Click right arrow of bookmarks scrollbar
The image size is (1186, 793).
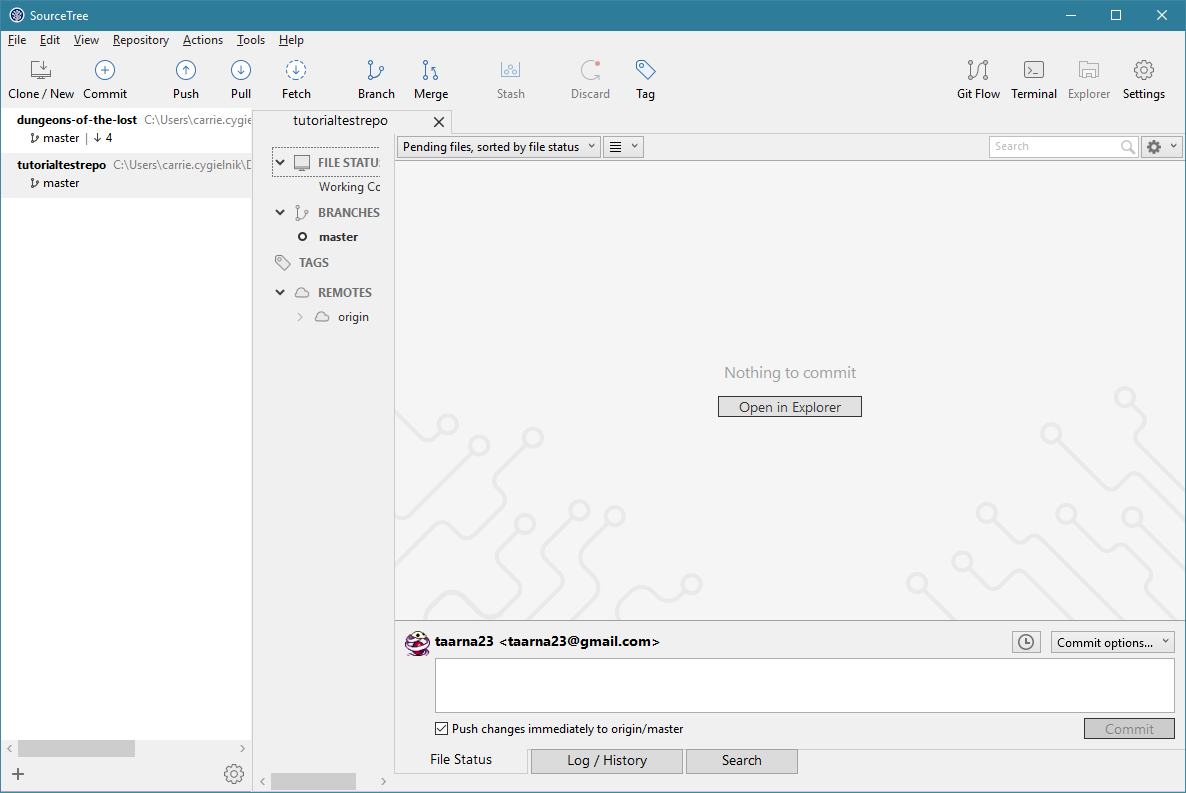[x=242, y=748]
